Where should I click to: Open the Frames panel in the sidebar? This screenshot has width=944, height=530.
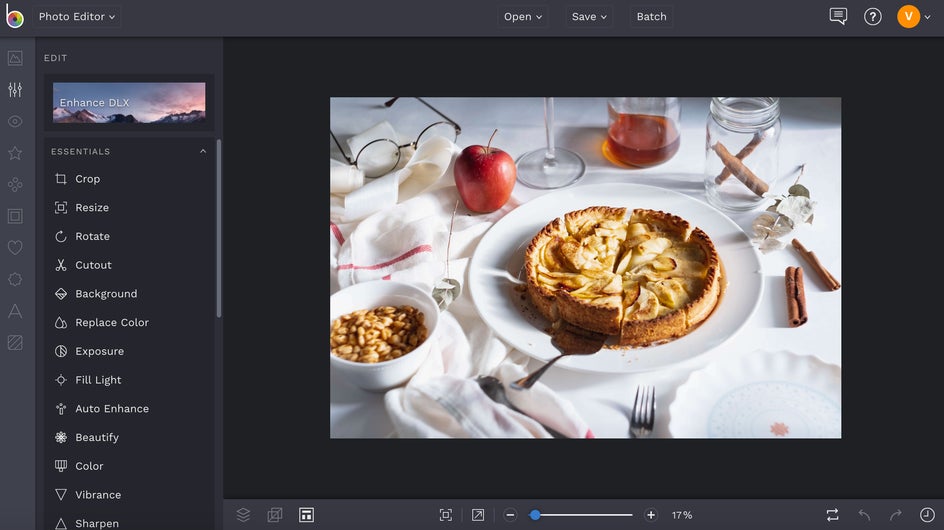click(x=15, y=216)
